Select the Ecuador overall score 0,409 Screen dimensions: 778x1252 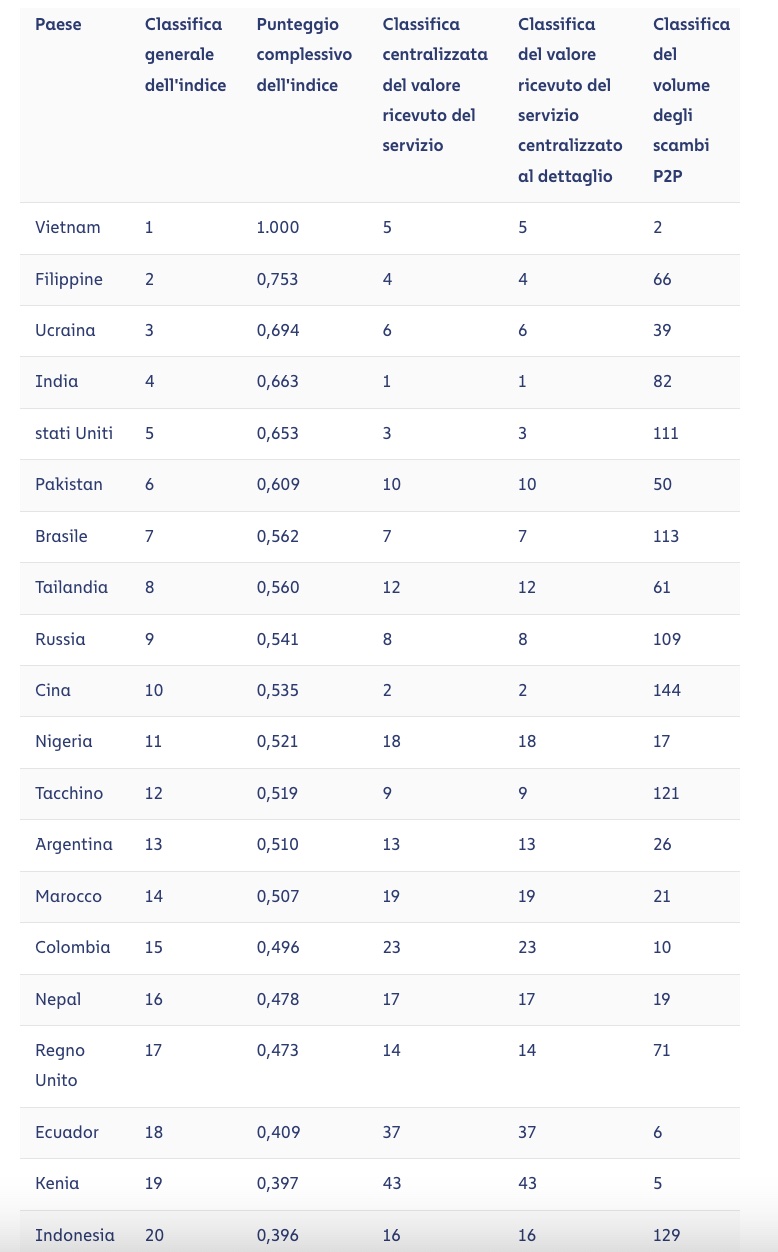[x=278, y=1132]
